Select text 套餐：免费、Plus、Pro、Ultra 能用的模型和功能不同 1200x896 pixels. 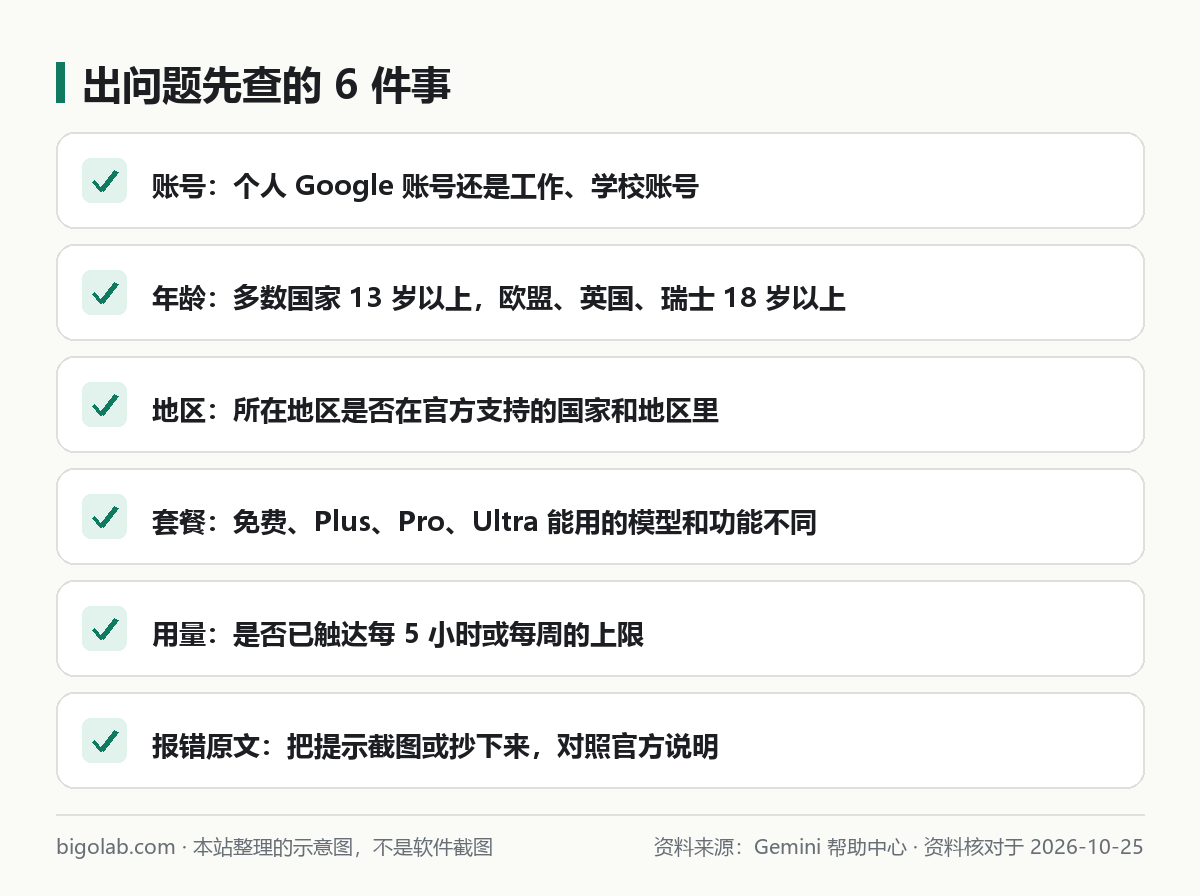coord(484,522)
